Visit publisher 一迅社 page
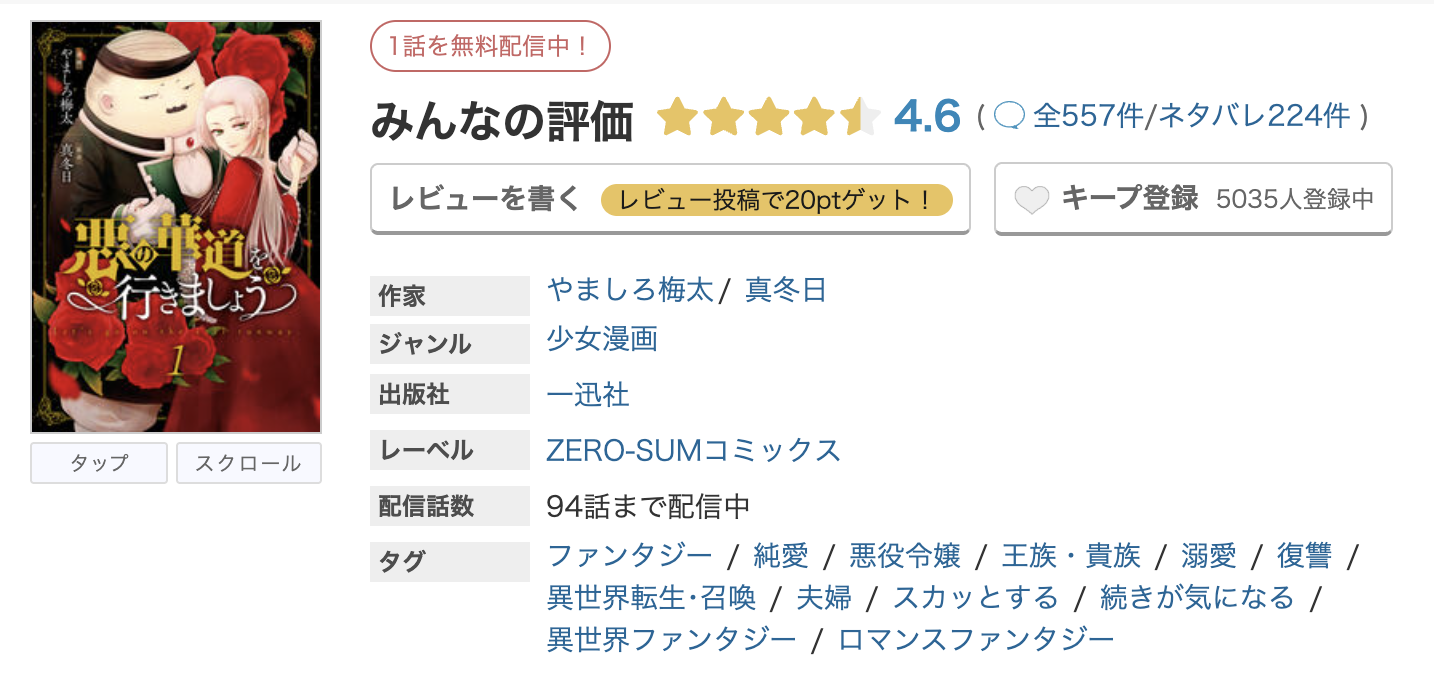This screenshot has height=698, width=1434. coord(585,395)
